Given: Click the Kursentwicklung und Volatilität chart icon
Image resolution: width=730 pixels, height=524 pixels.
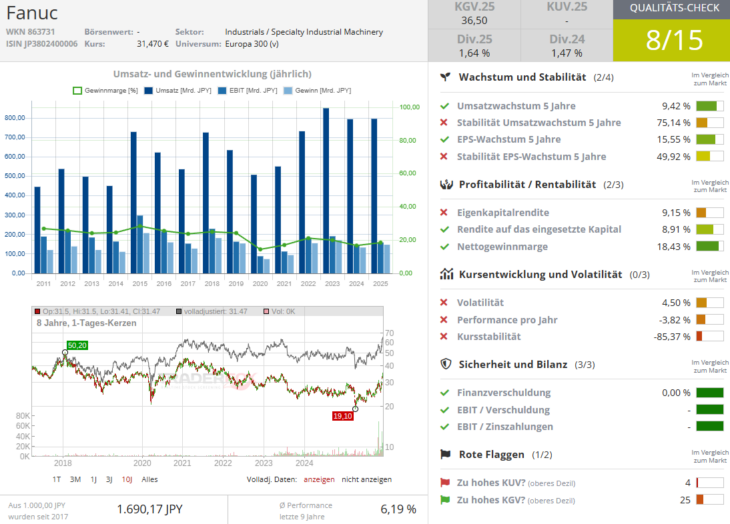Looking at the screenshot, I should point(445,274).
